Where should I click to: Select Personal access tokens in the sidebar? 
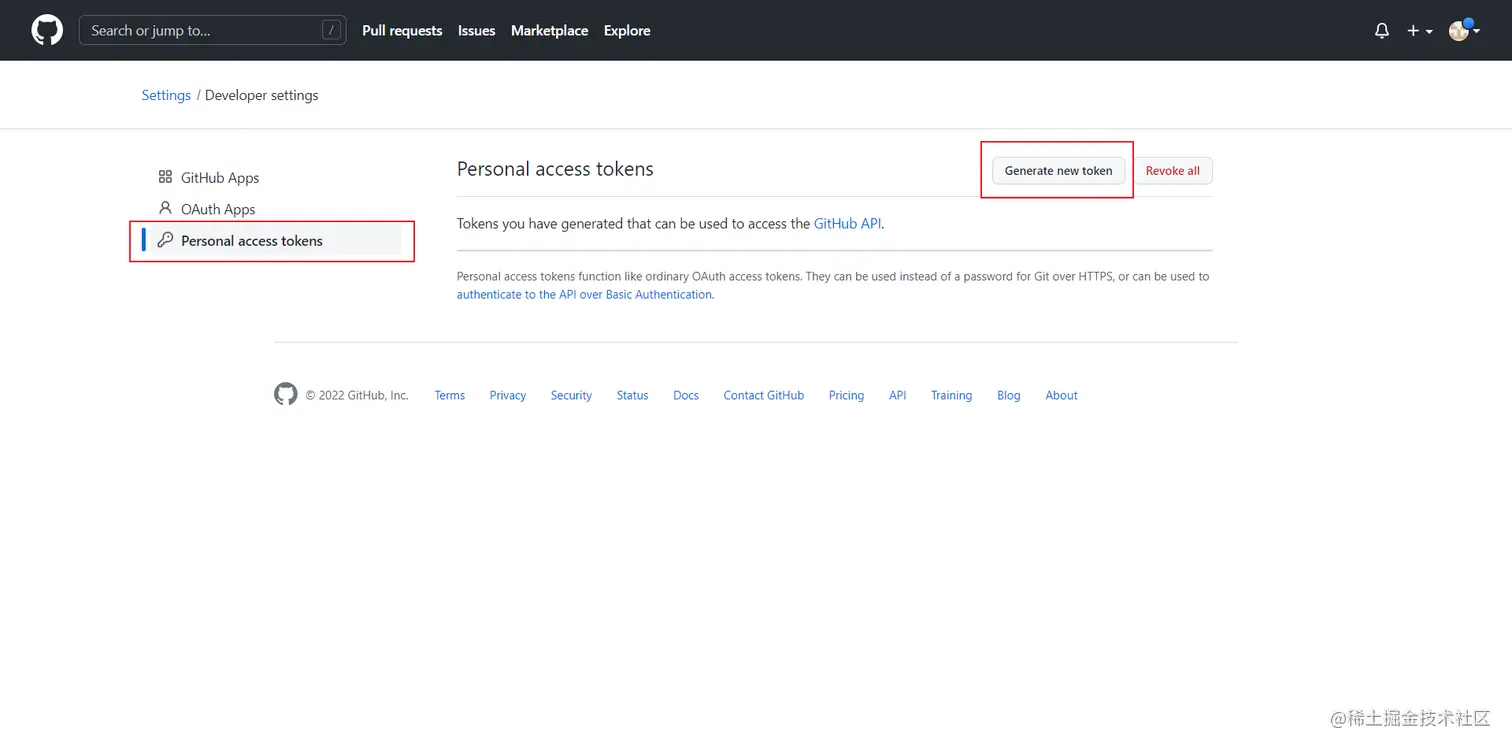click(271, 240)
